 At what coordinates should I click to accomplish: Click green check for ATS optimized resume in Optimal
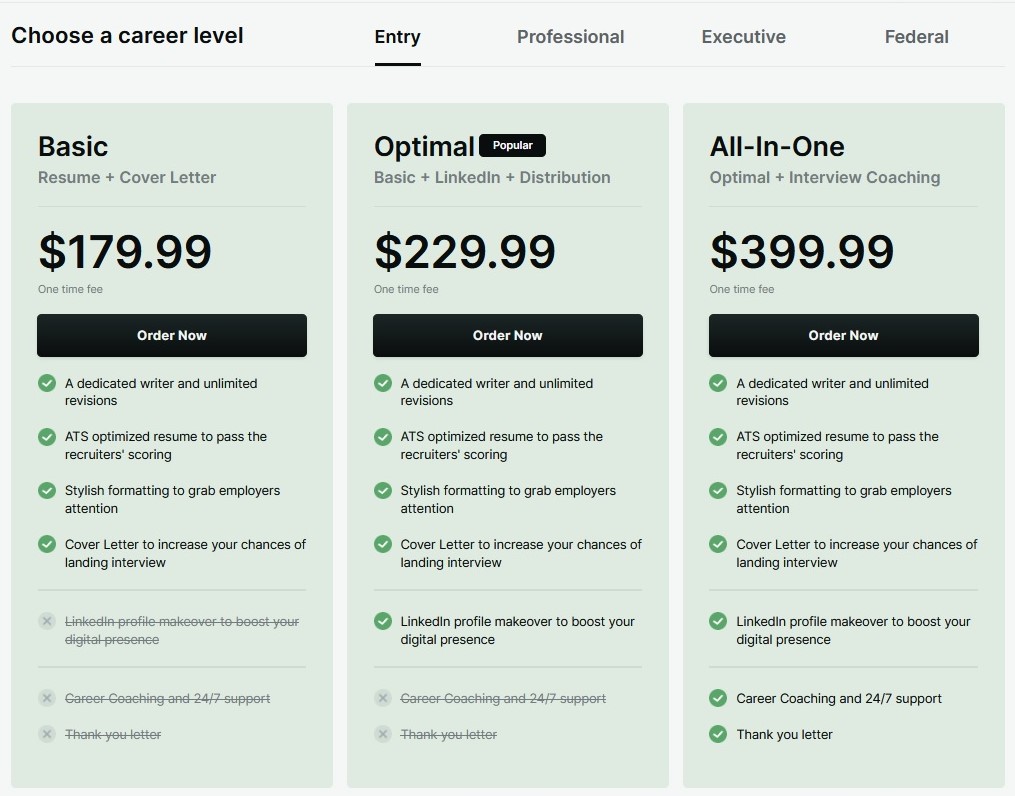coord(383,437)
